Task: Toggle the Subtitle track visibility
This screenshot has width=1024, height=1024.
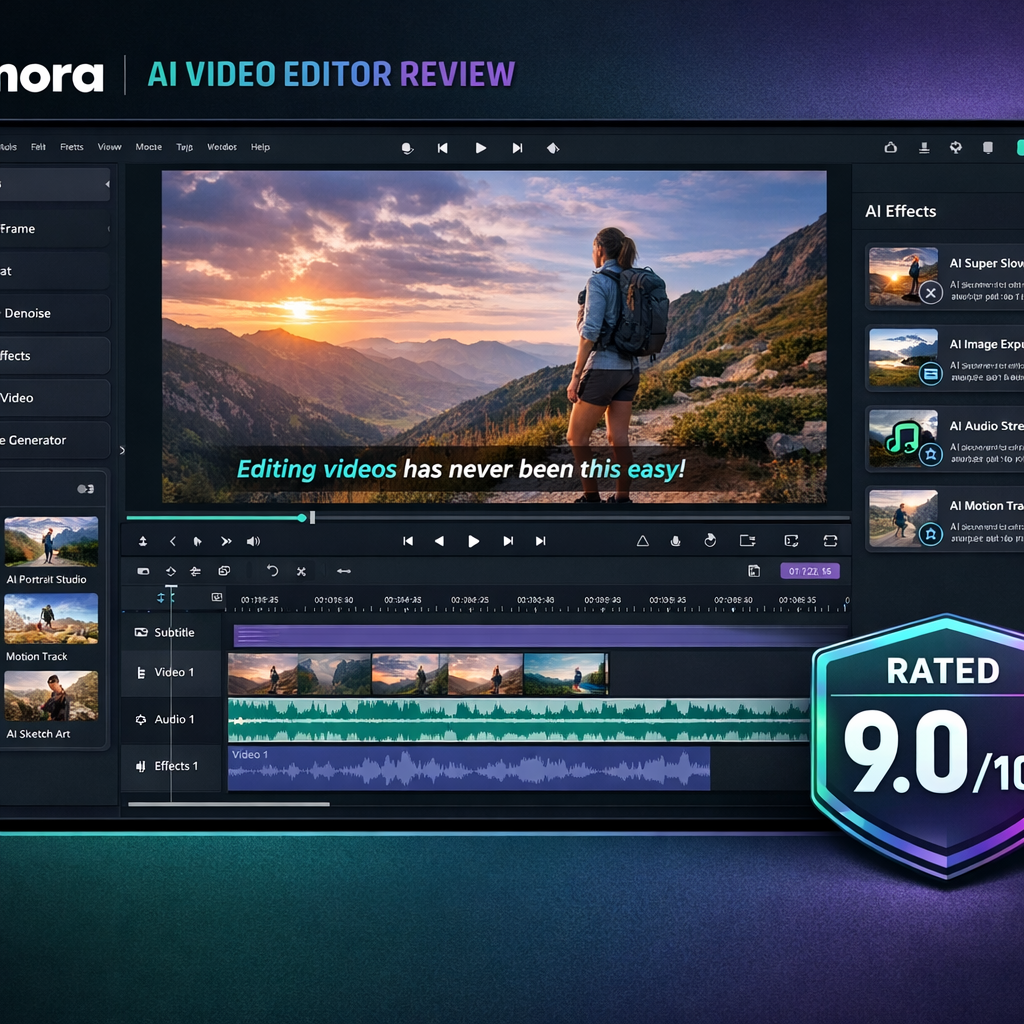Action: tap(141, 632)
